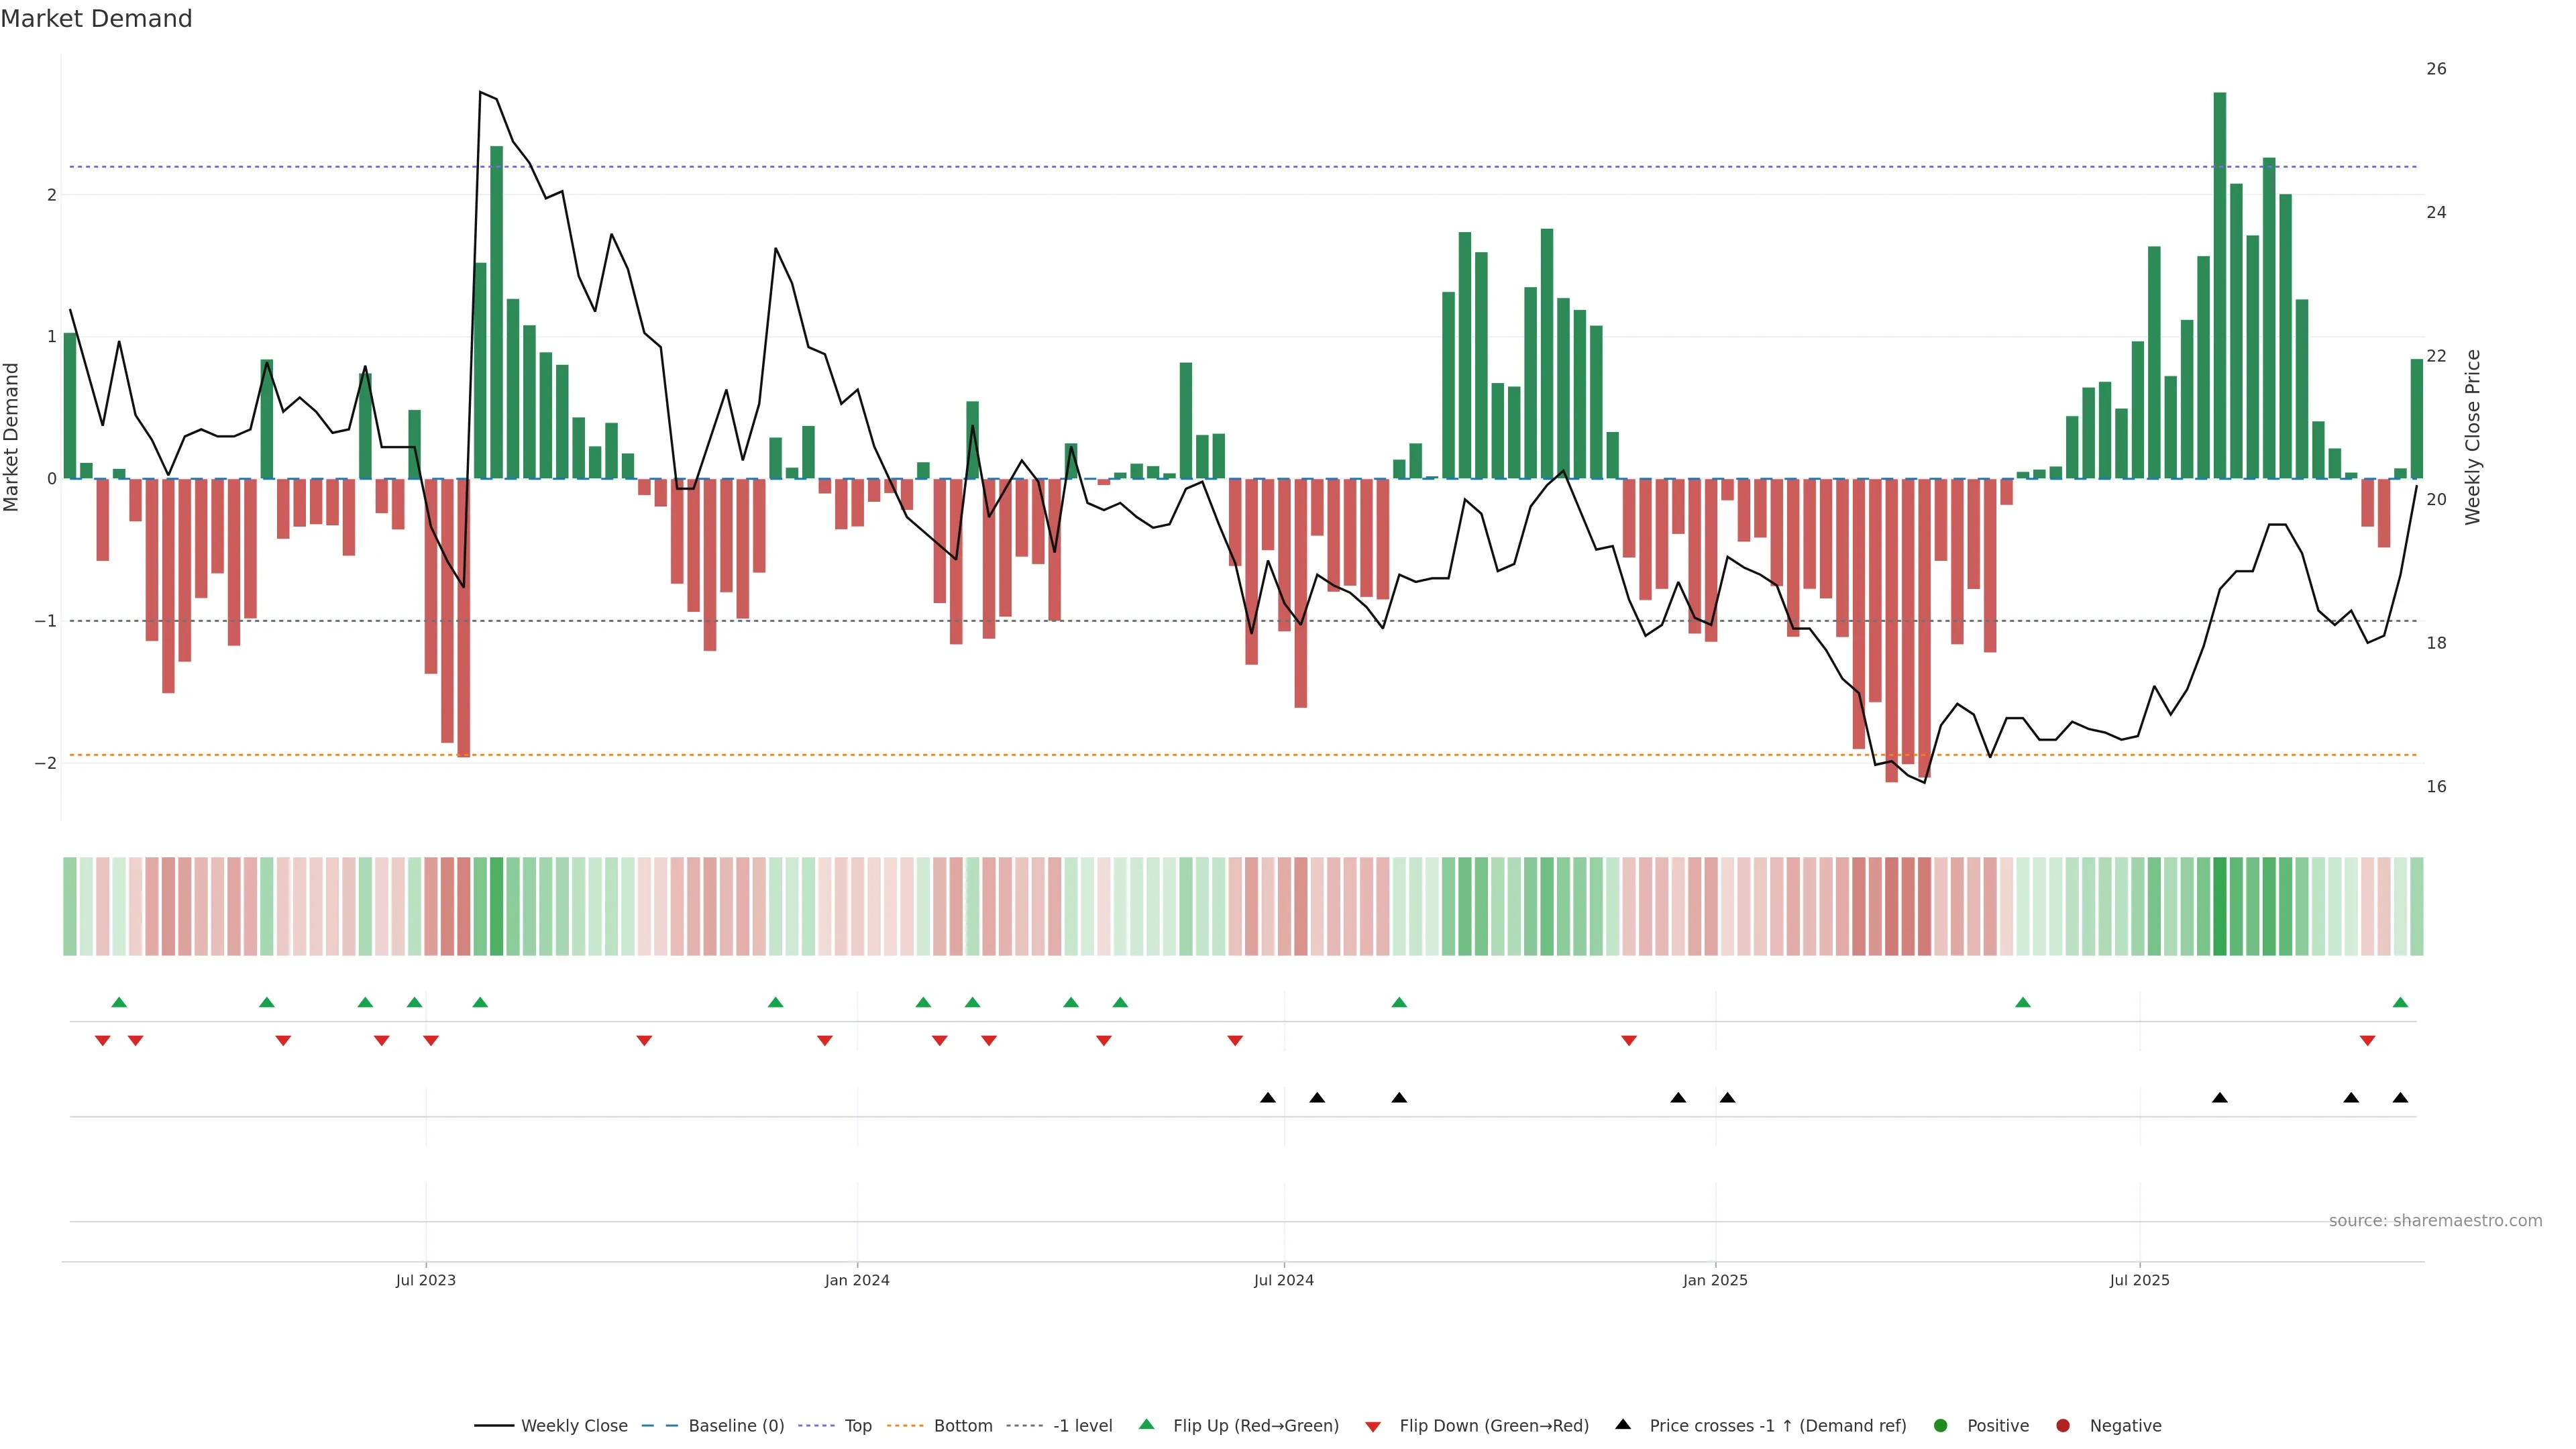Viewport: 2576px width, 1449px height.
Task: Click the Jul 2023 x-axis label
Action: click(x=425, y=1280)
